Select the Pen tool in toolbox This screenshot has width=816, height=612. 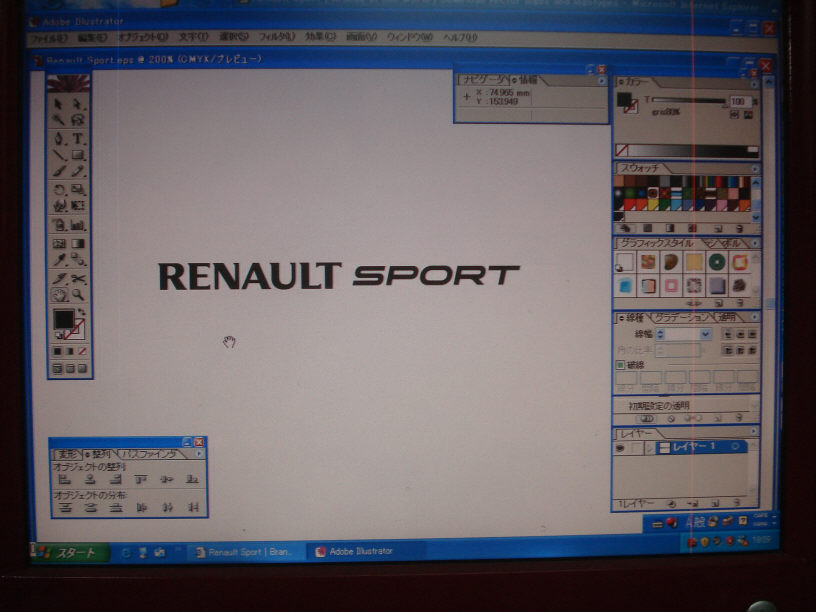coord(60,139)
